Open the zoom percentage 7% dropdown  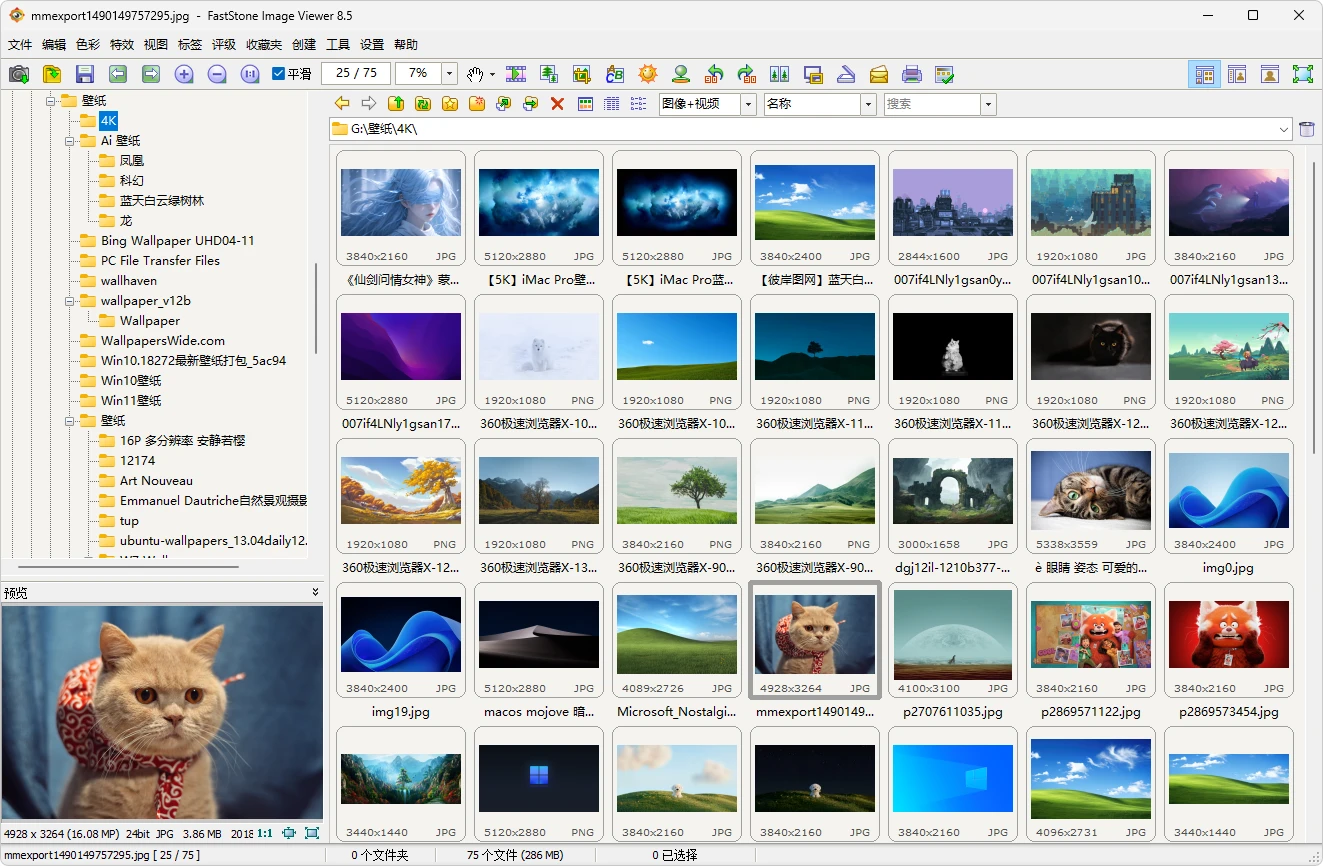click(x=450, y=74)
